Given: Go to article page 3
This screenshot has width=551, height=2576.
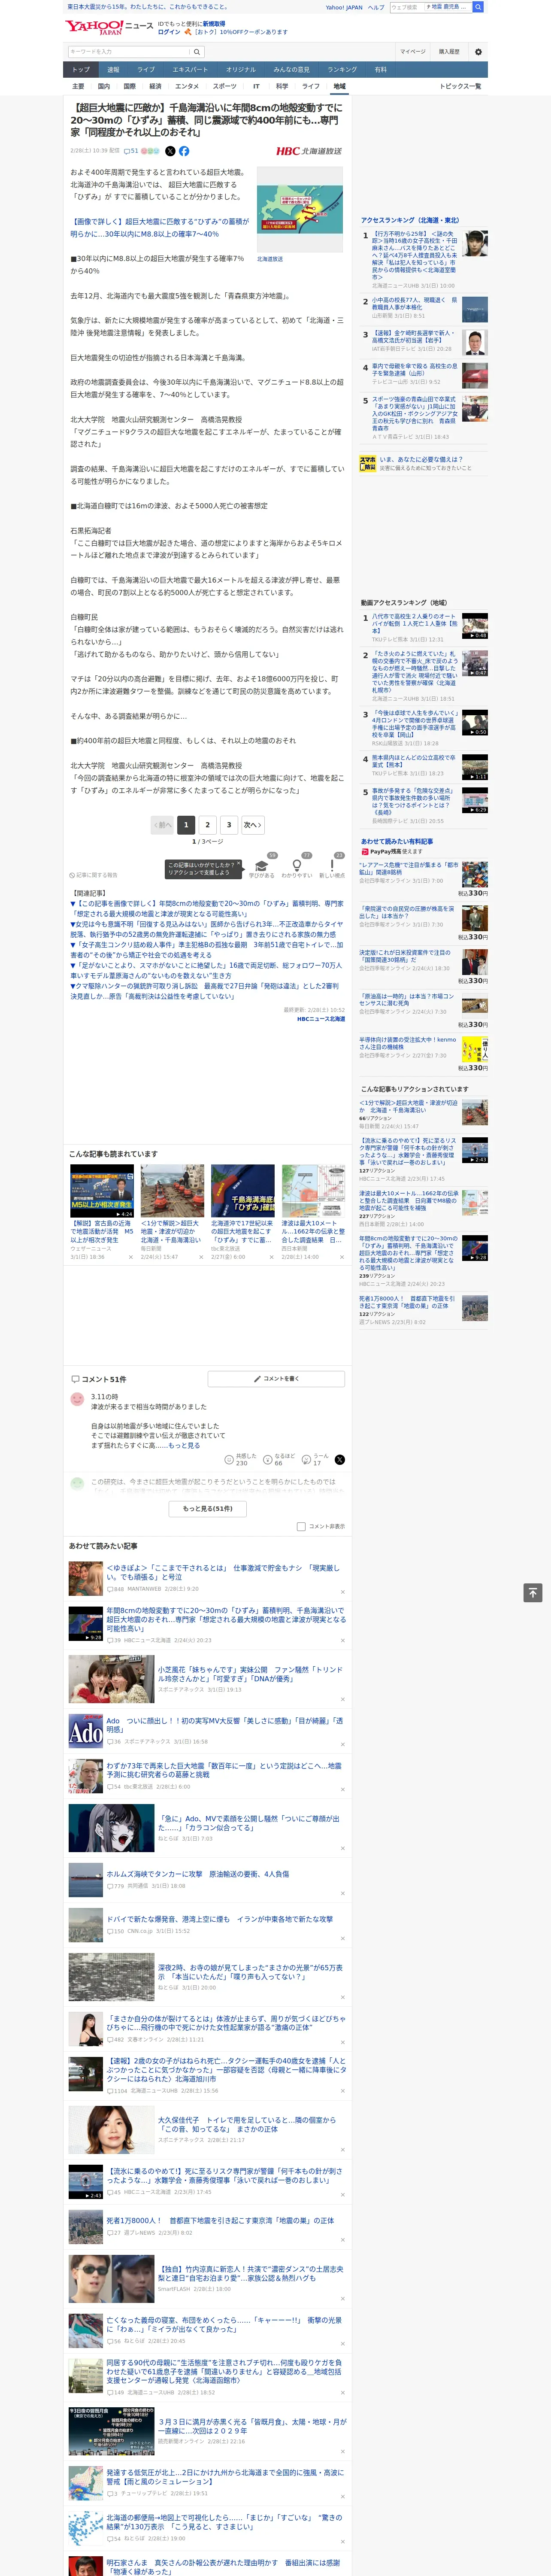Looking at the screenshot, I should coord(229,825).
